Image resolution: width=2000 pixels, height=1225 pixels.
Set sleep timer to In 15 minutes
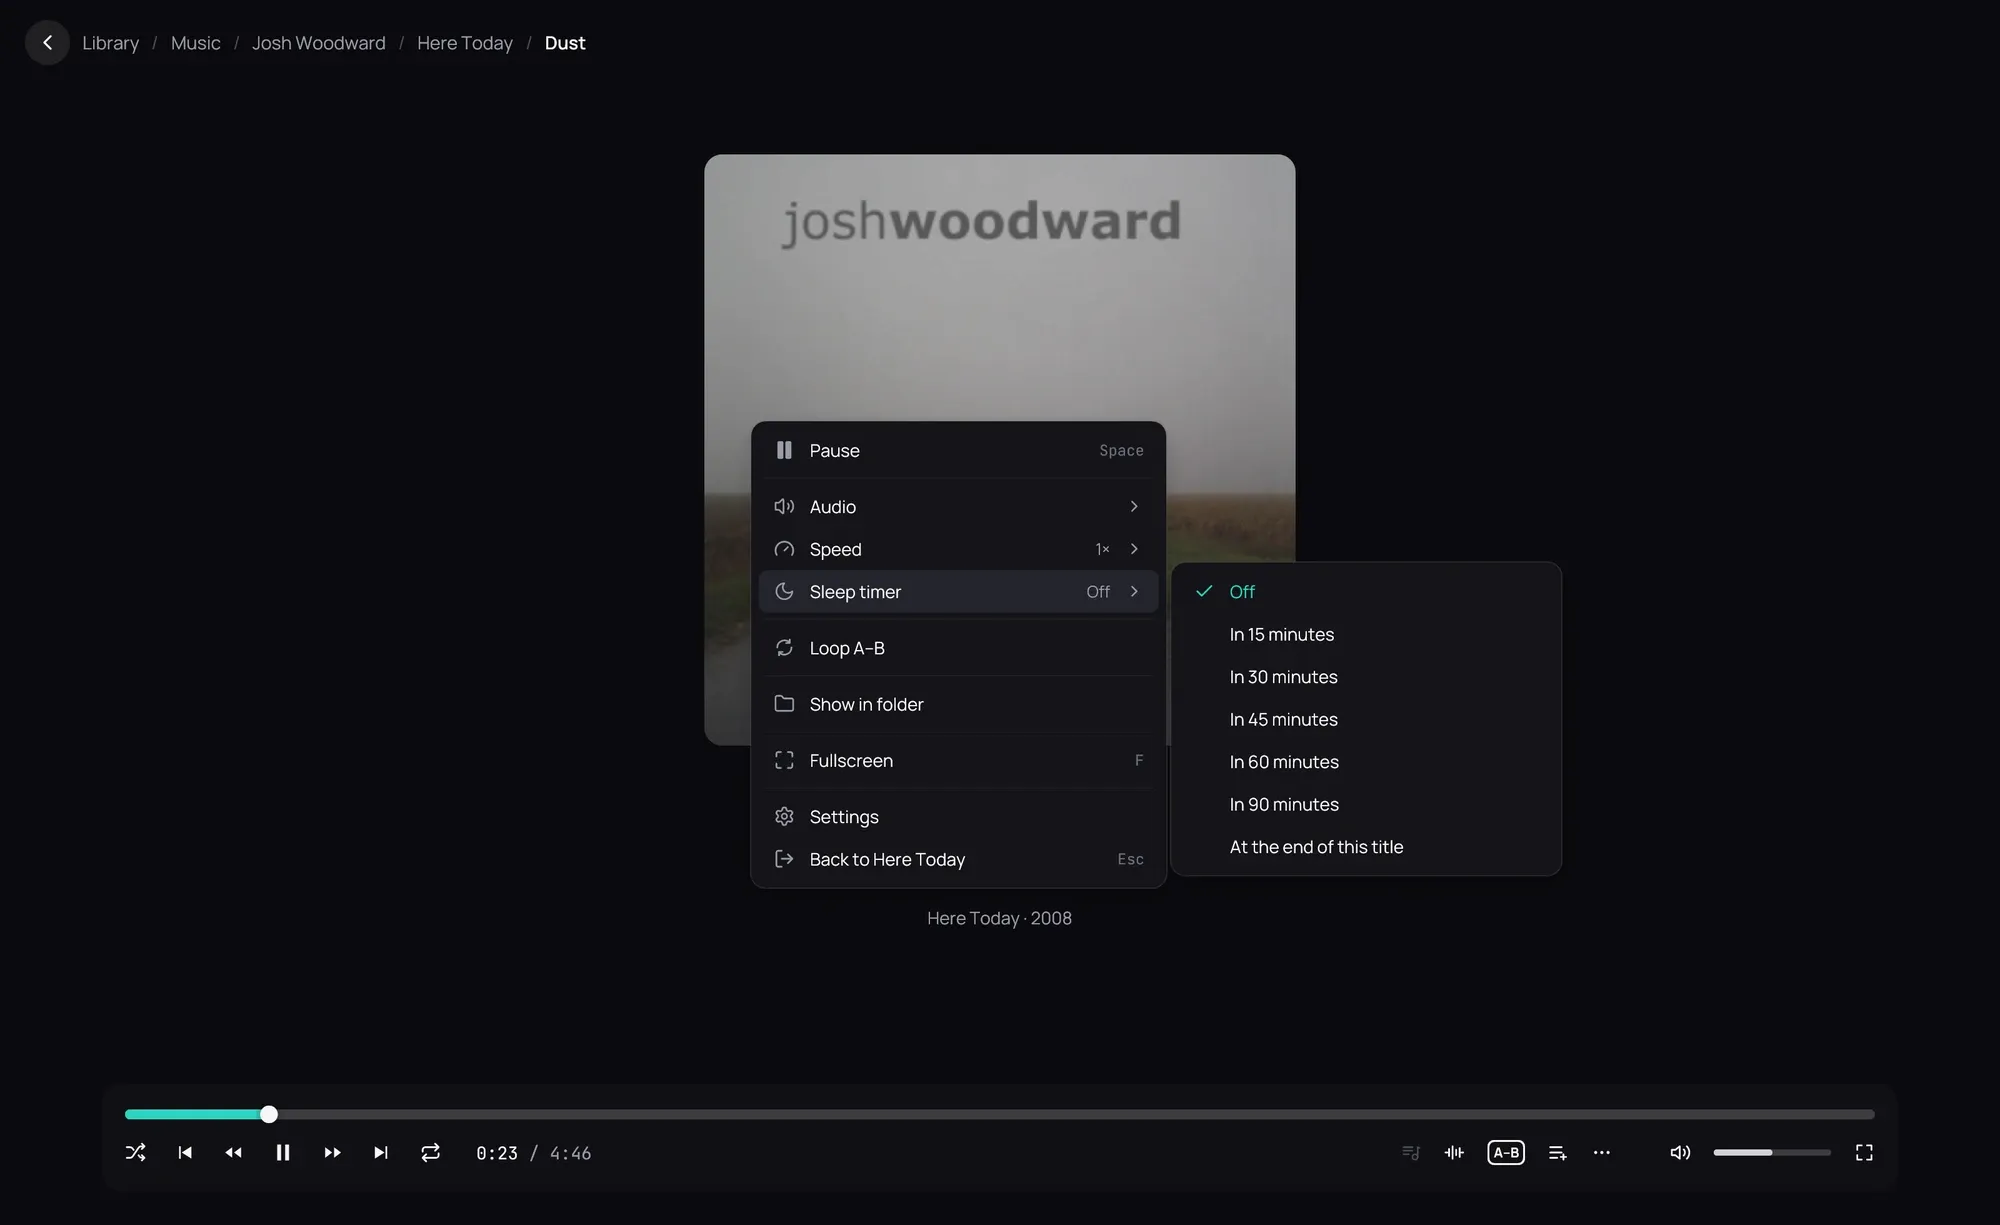(x=1366, y=634)
